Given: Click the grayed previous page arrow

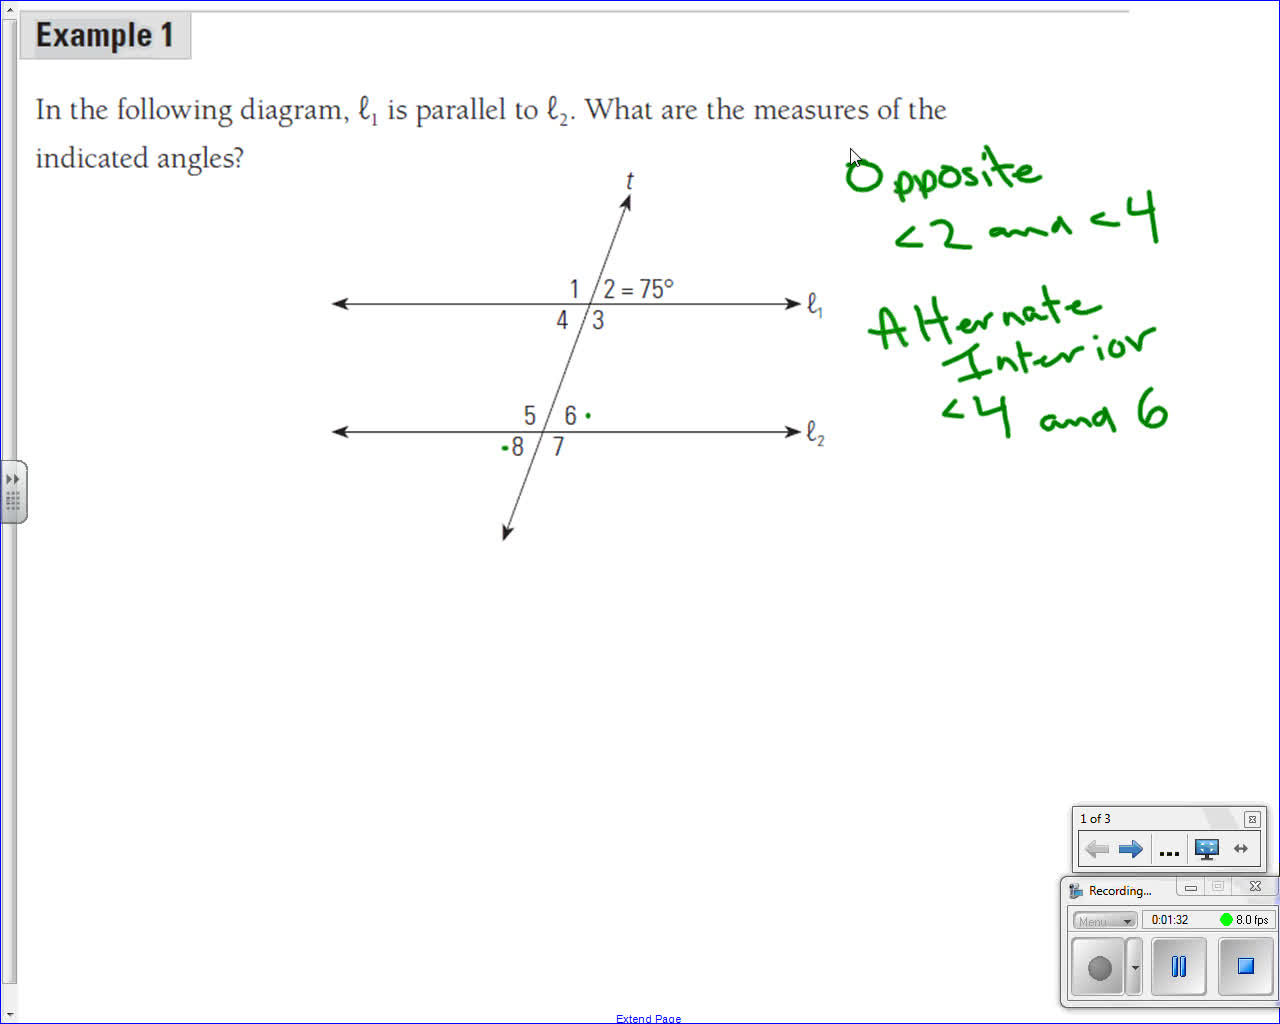Looking at the screenshot, I should [x=1097, y=849].
